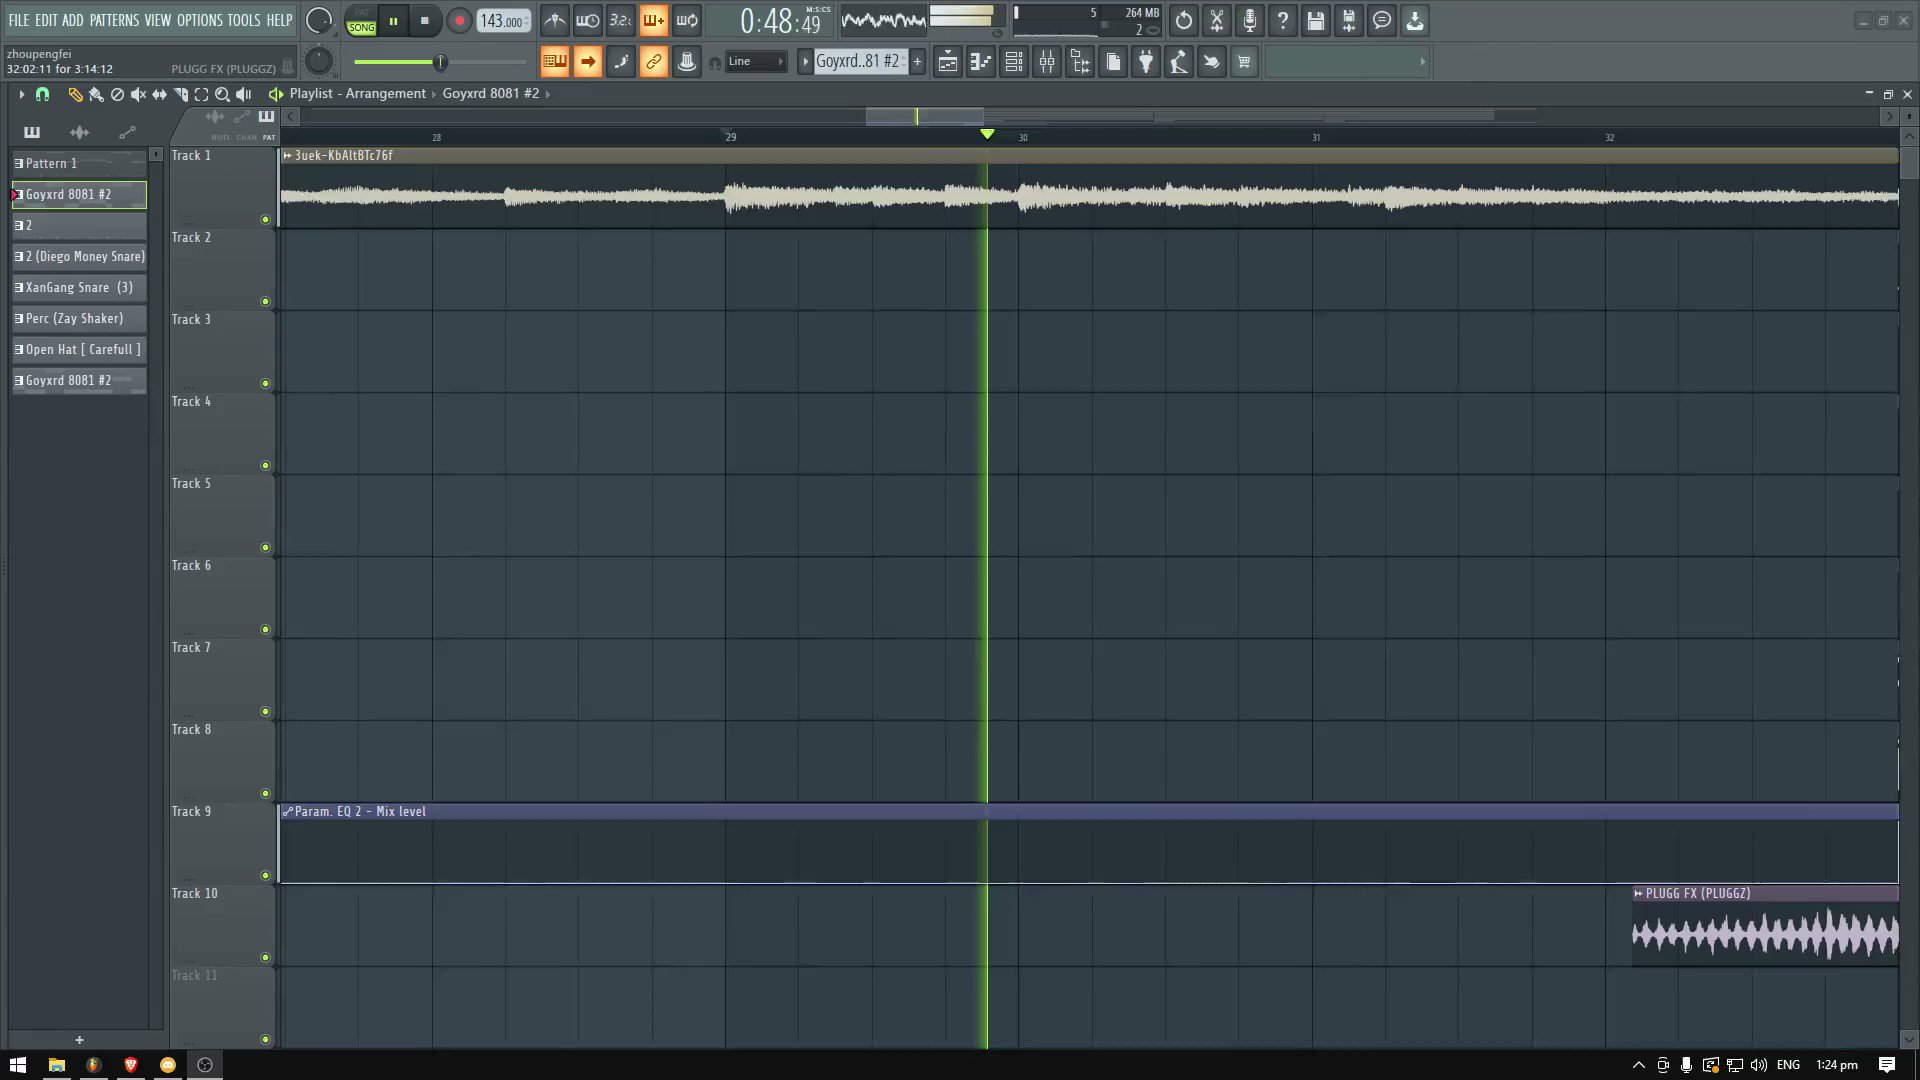The height and width of the screenshot is (1080, 1920).
Task: Select the paint brush tool
Action: click(96, 94)
